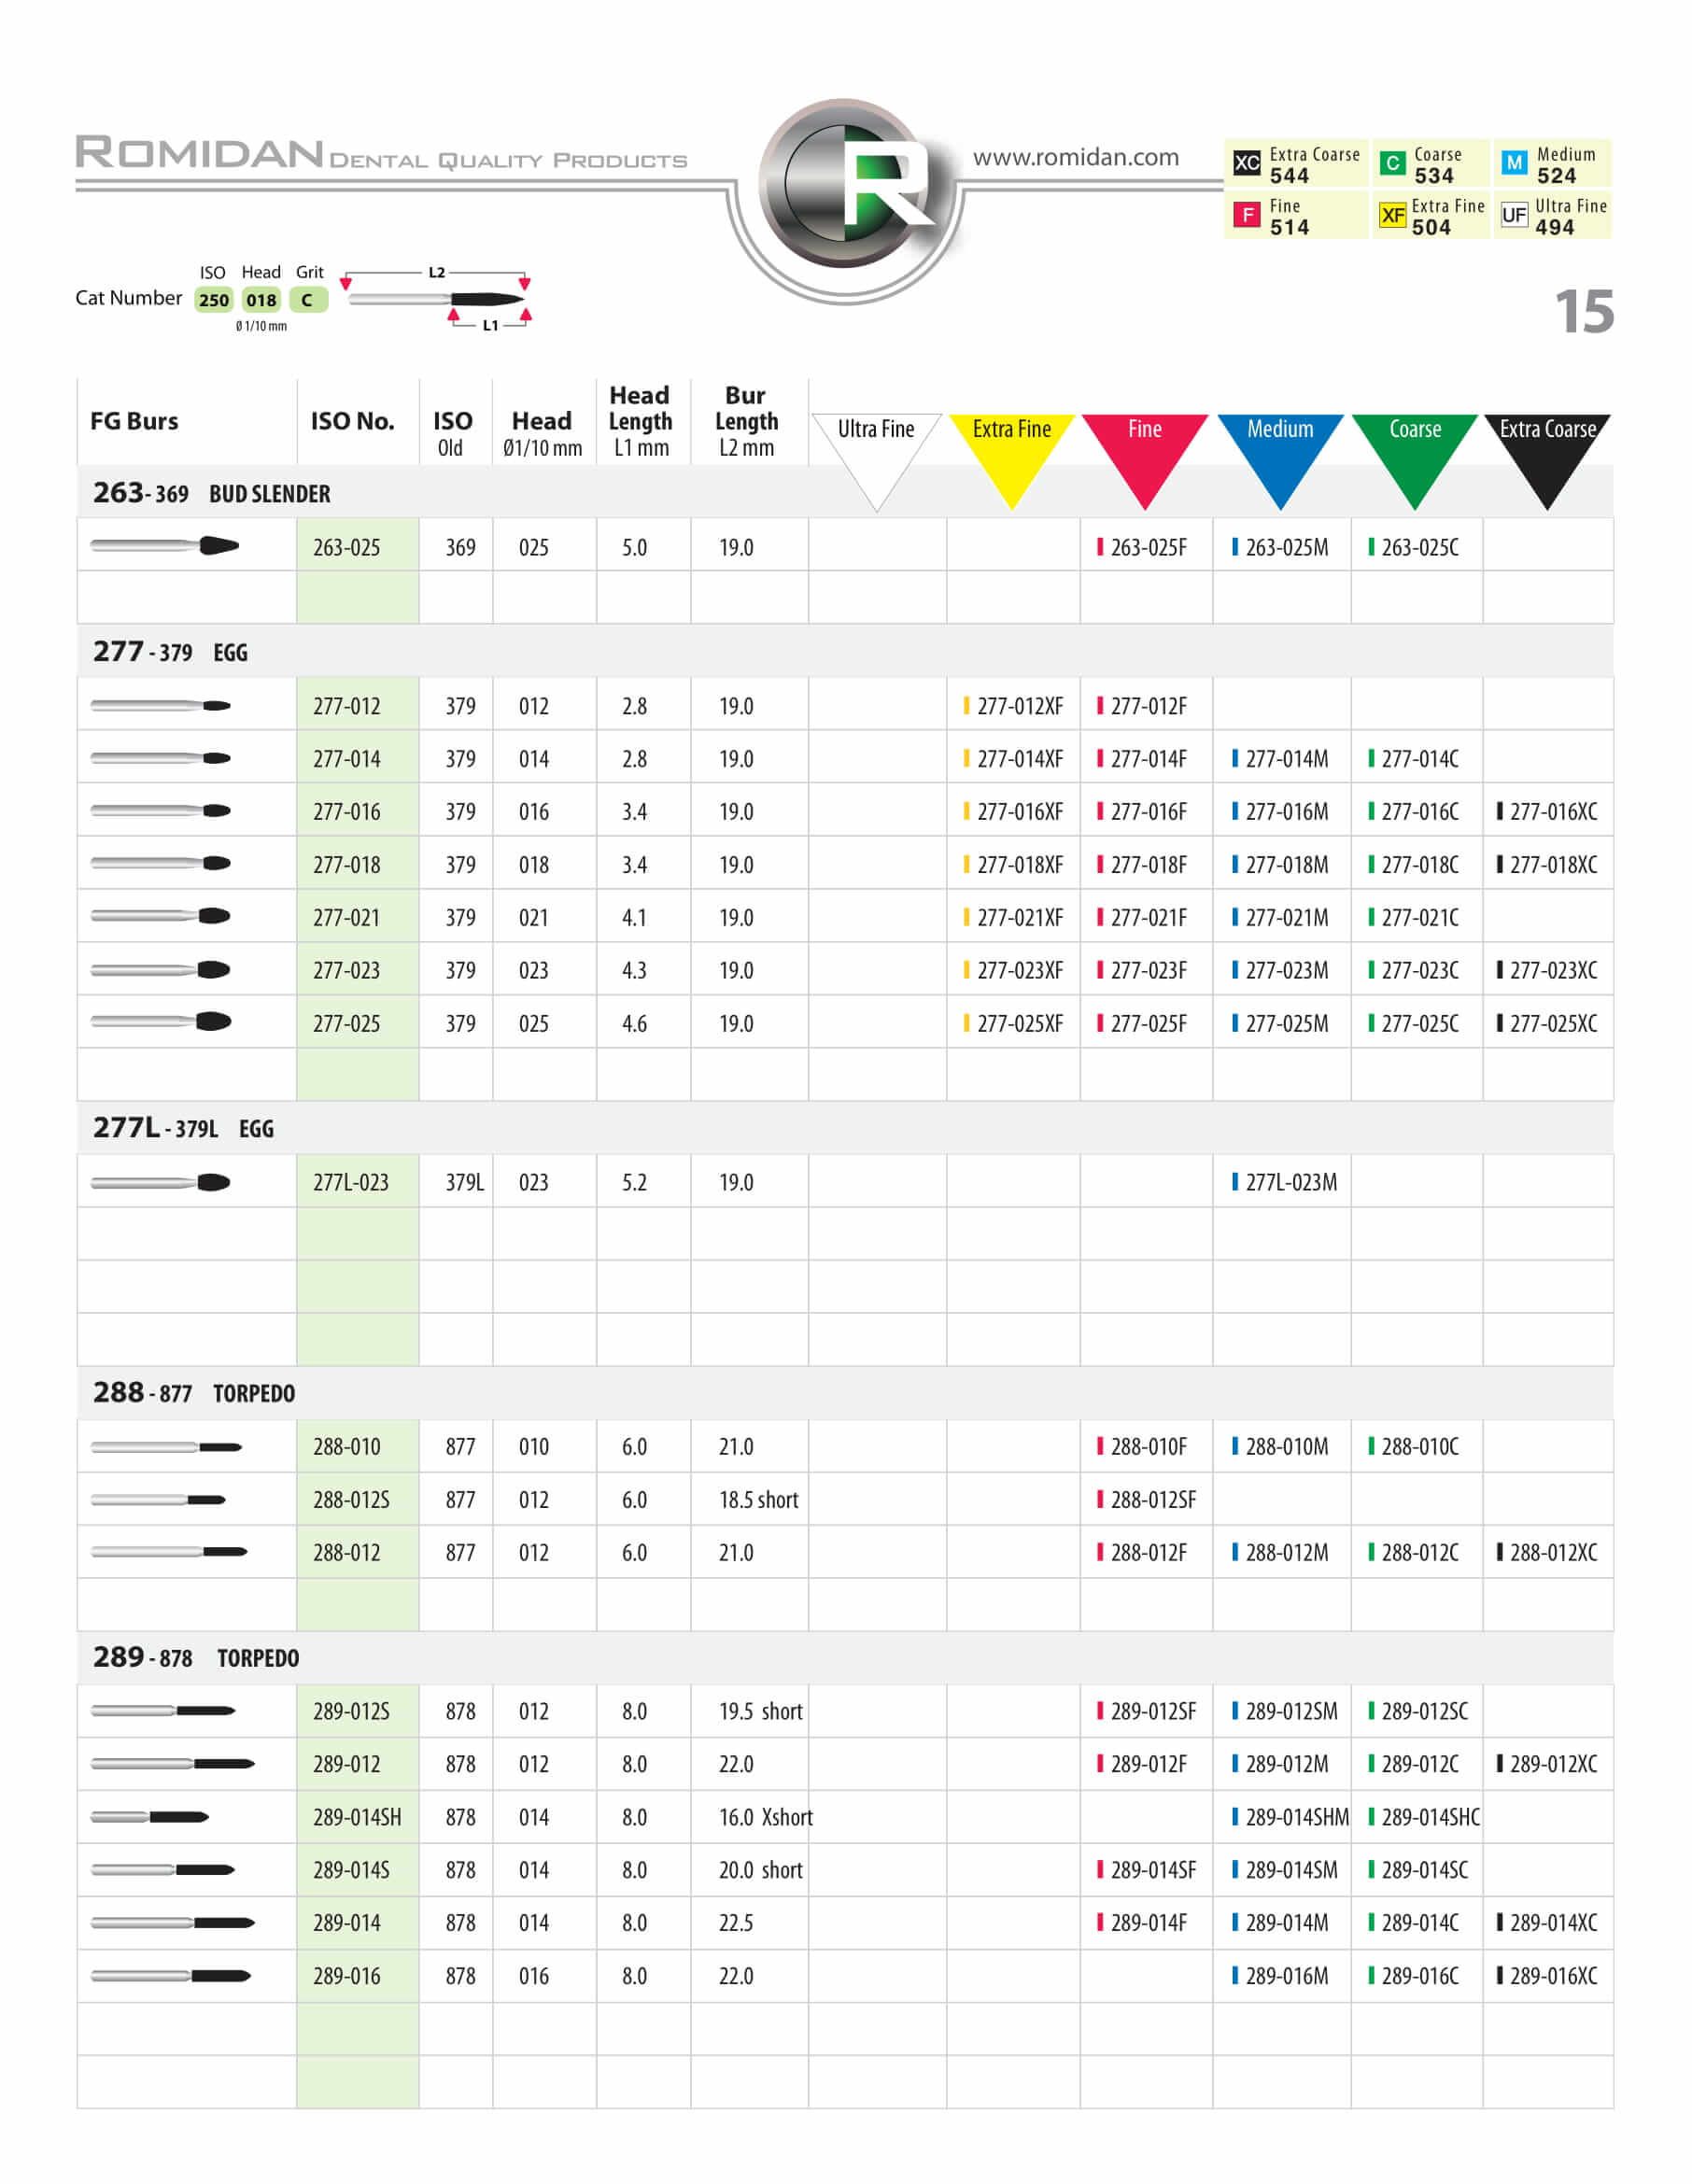The image size is (1692, 2184).
Task: Click the 289-016 torpedo bur image
Action: coord(171,1976)
